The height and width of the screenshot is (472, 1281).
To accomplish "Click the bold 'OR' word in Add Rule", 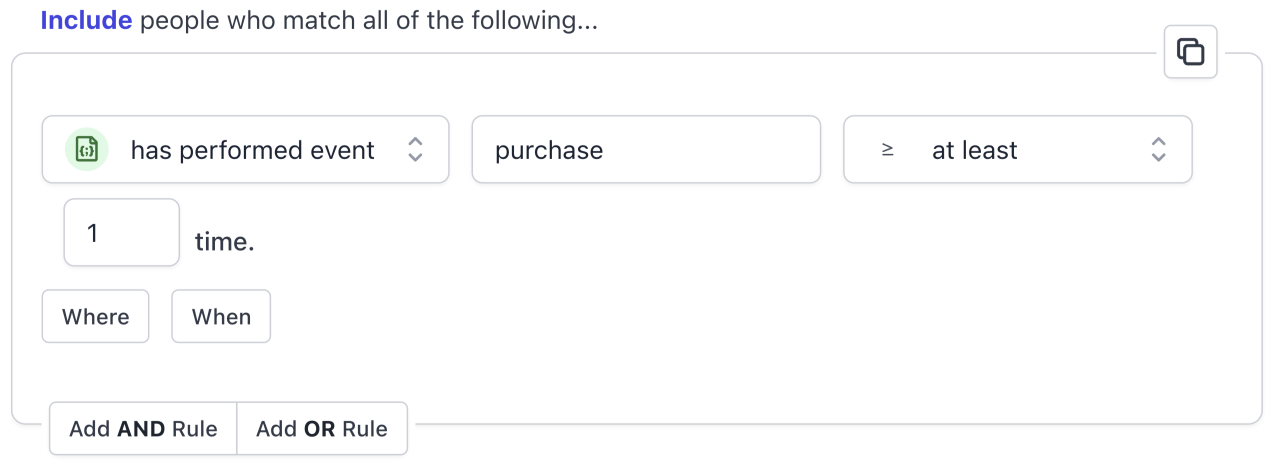I will [320, 429].
